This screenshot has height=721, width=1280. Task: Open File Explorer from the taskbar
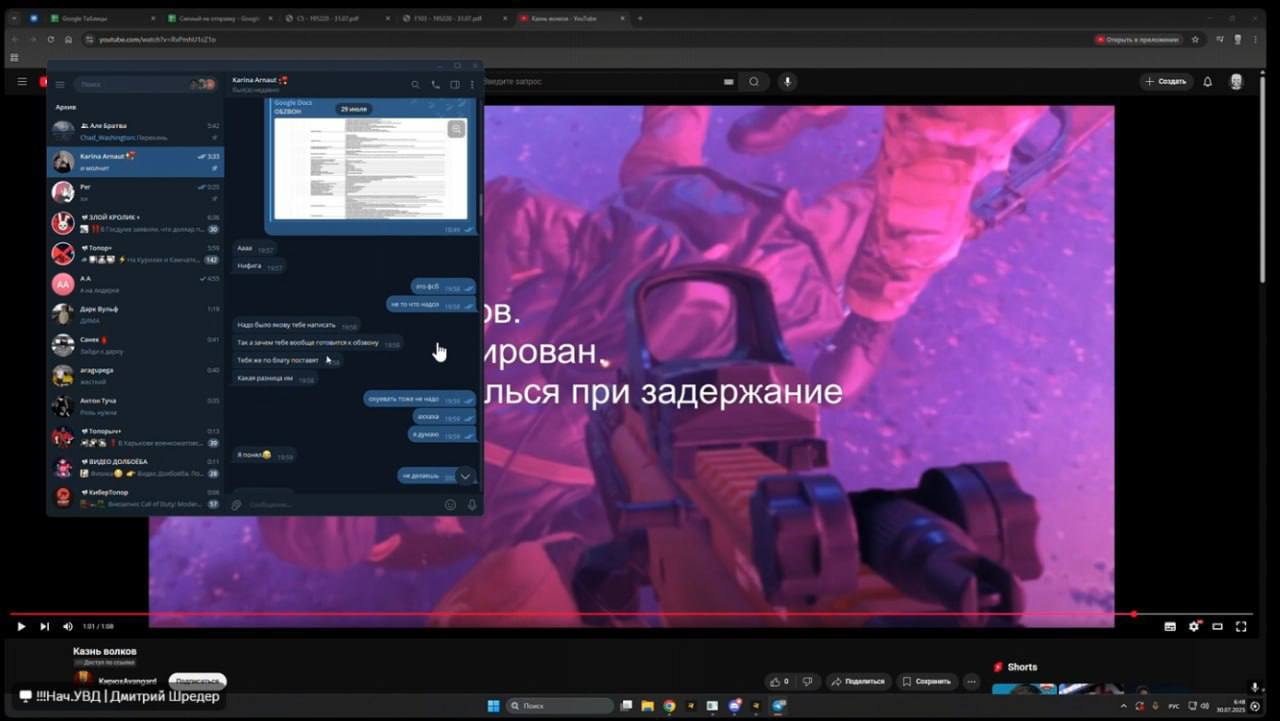(648, 706)
